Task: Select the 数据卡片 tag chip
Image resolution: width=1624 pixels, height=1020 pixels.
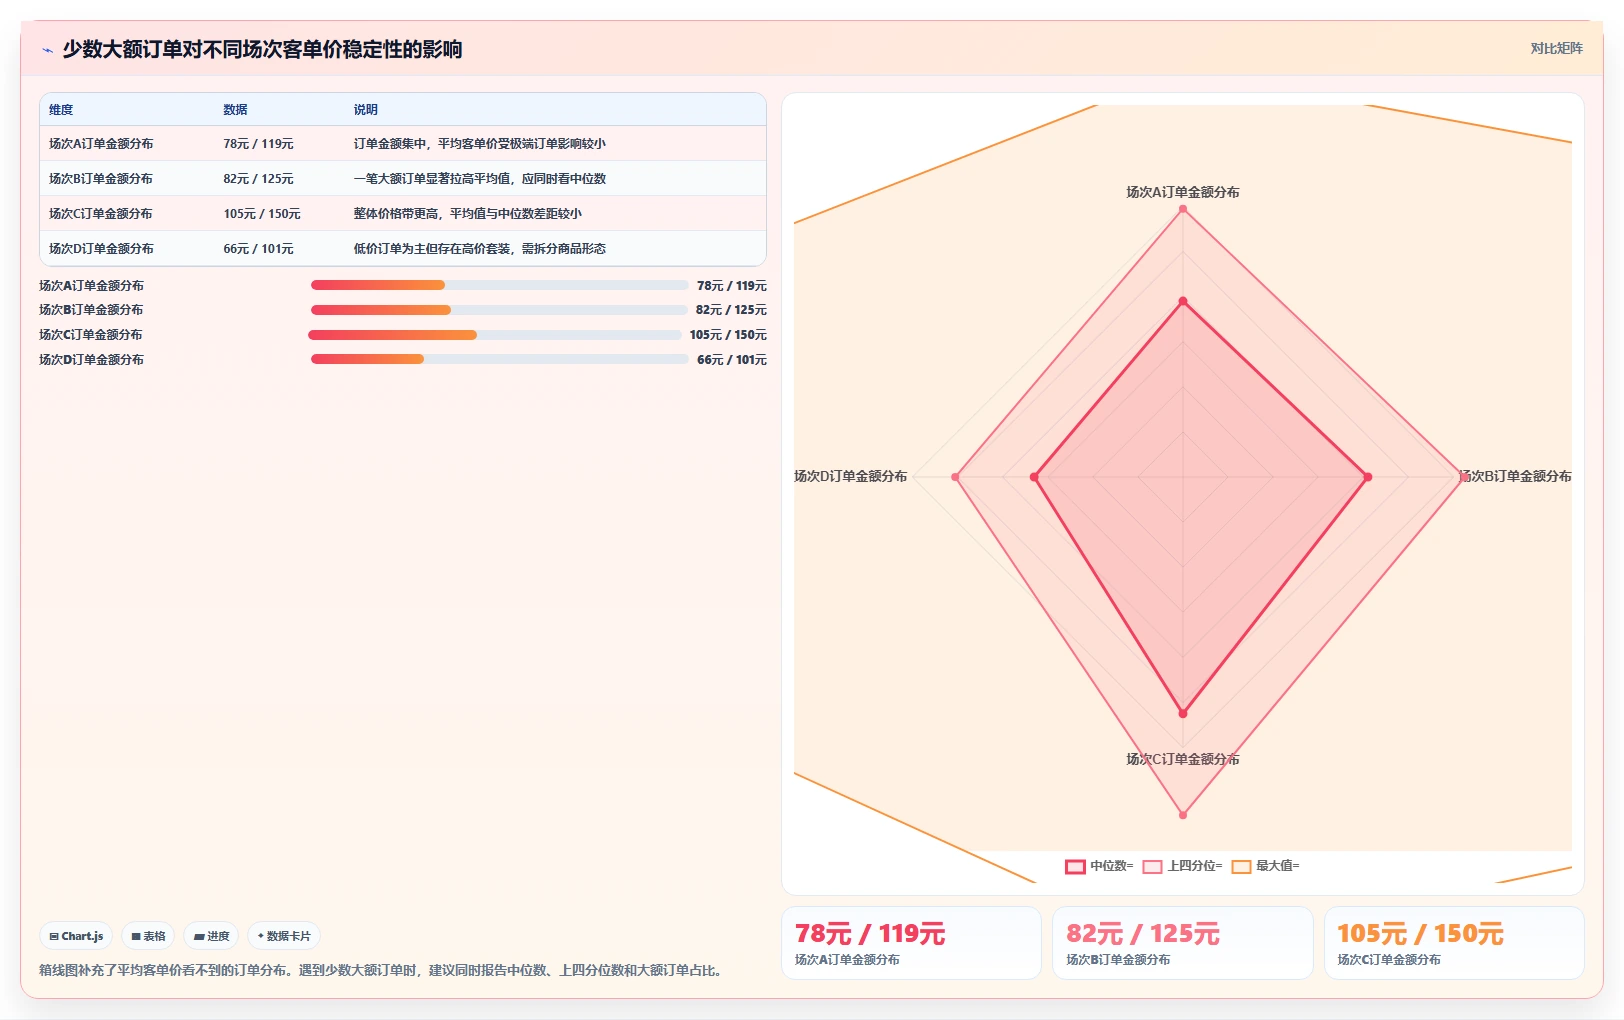Action: 284,936
